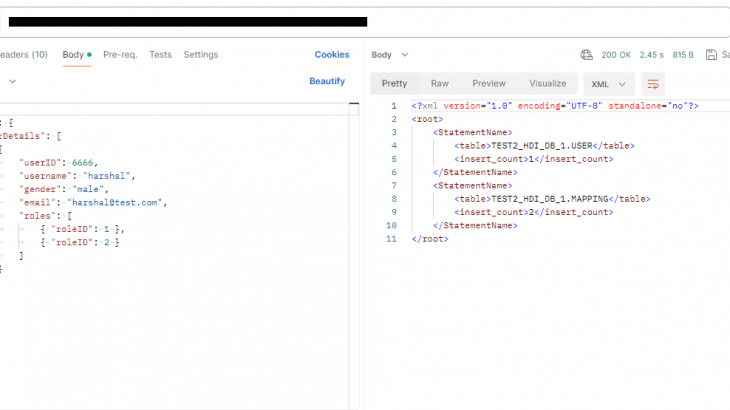The height and width of the screenshot is (410, 730).
Task: Switch response view to Raw
Action: coord(439,84)
